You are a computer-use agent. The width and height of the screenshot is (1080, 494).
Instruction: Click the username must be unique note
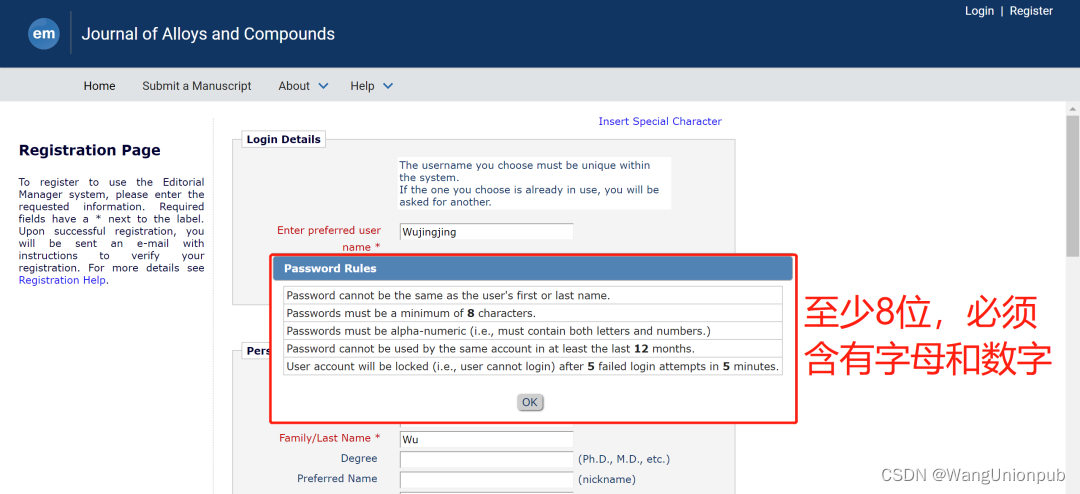click(x=534, y=183)
